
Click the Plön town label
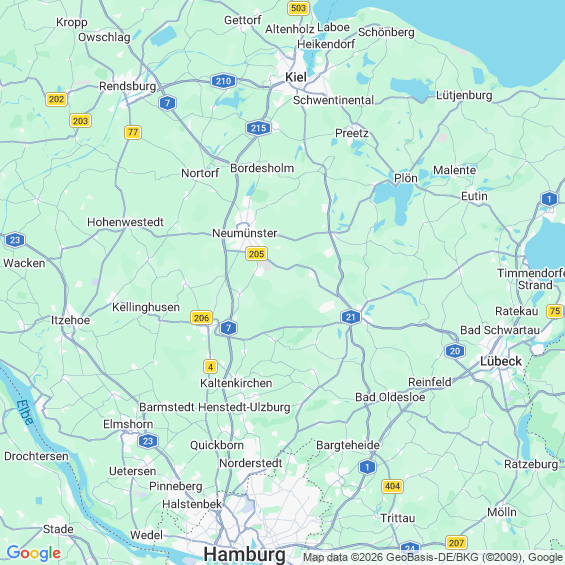pos(406,178)
